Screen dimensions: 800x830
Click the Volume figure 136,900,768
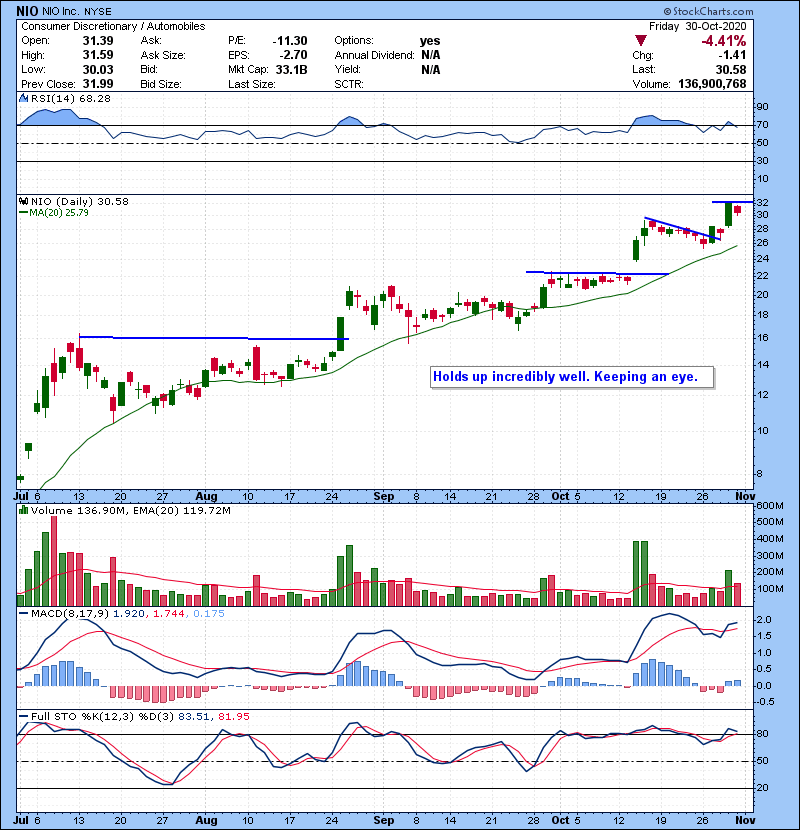point(712,84)
